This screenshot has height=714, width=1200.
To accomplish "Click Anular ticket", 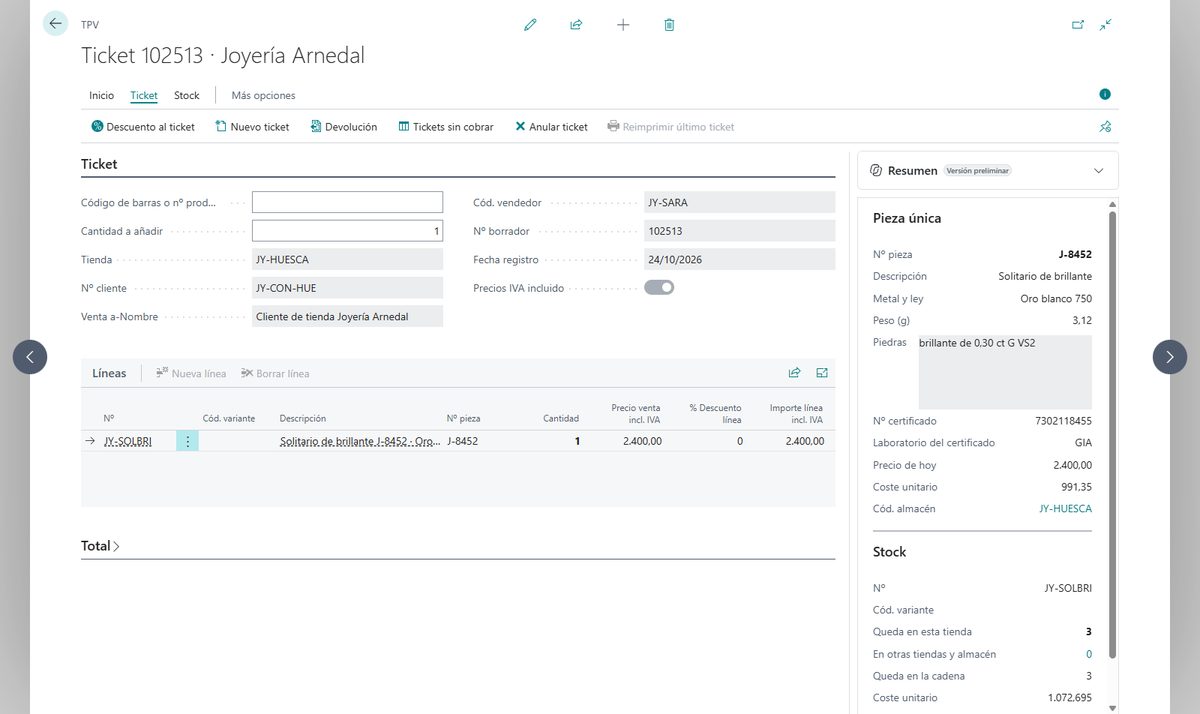I will pyautogui.click(x=551, y=127).
